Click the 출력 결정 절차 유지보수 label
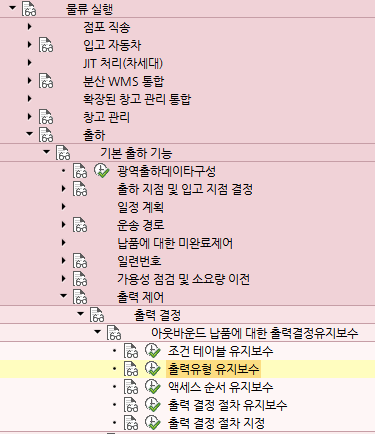Image resolution: width=375 pixels, height=434 pixels. click(x=227, y=405)
